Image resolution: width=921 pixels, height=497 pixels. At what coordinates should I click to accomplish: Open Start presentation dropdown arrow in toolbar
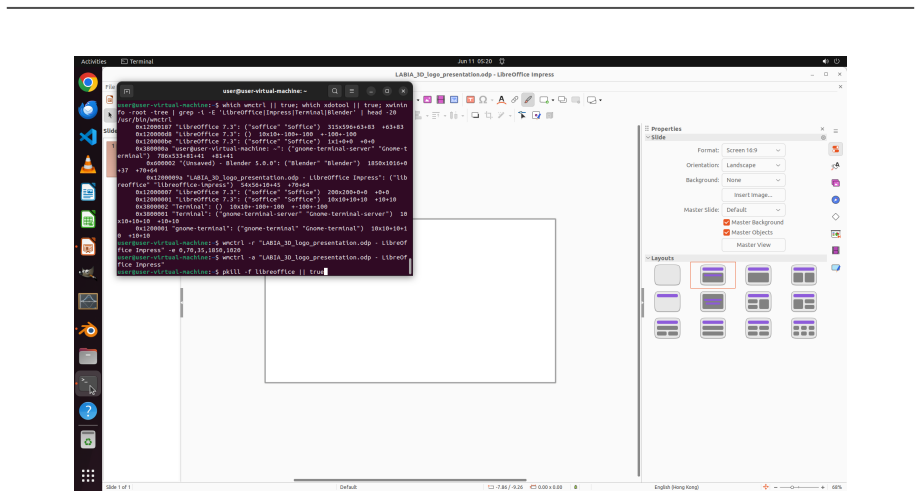[600, 100]
